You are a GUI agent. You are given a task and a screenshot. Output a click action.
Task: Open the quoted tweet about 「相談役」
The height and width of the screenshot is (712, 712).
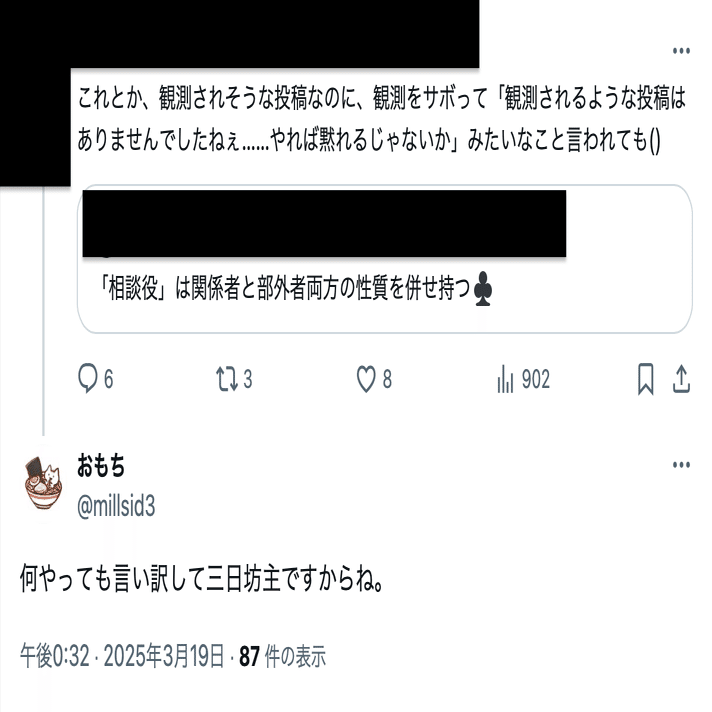pos(385,259)
